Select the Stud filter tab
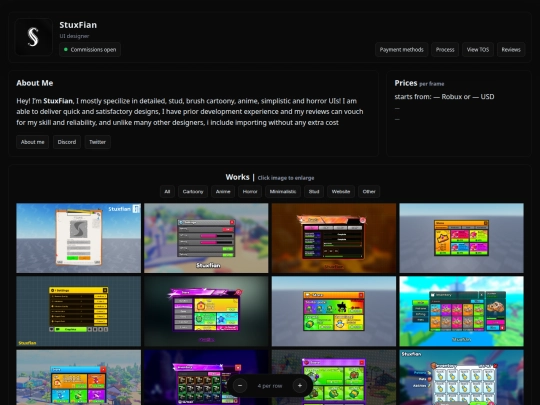540x405 pixels. click(x=314, y=191)
